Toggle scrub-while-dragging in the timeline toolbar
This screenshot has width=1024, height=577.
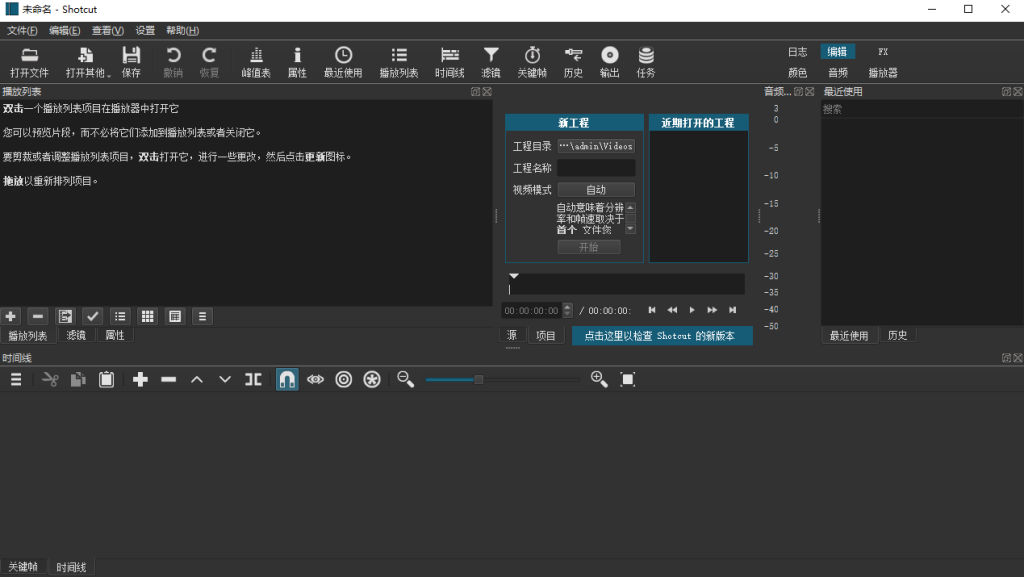(x=315, y=379)
